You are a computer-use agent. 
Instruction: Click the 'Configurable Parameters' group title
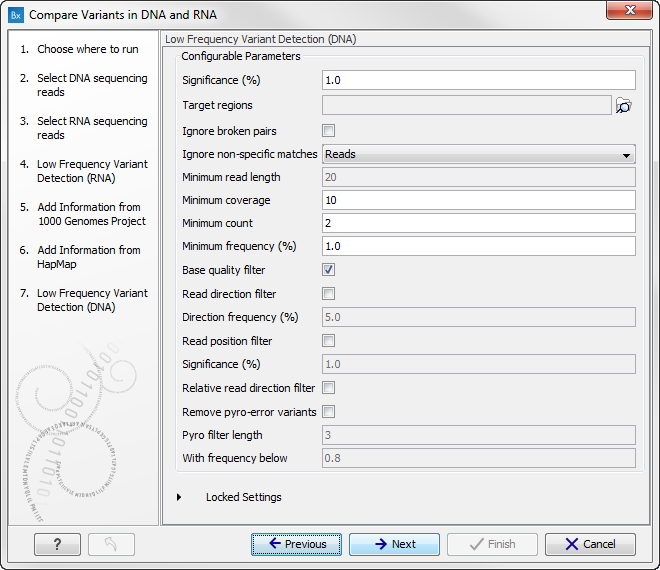tap(241, 56)
